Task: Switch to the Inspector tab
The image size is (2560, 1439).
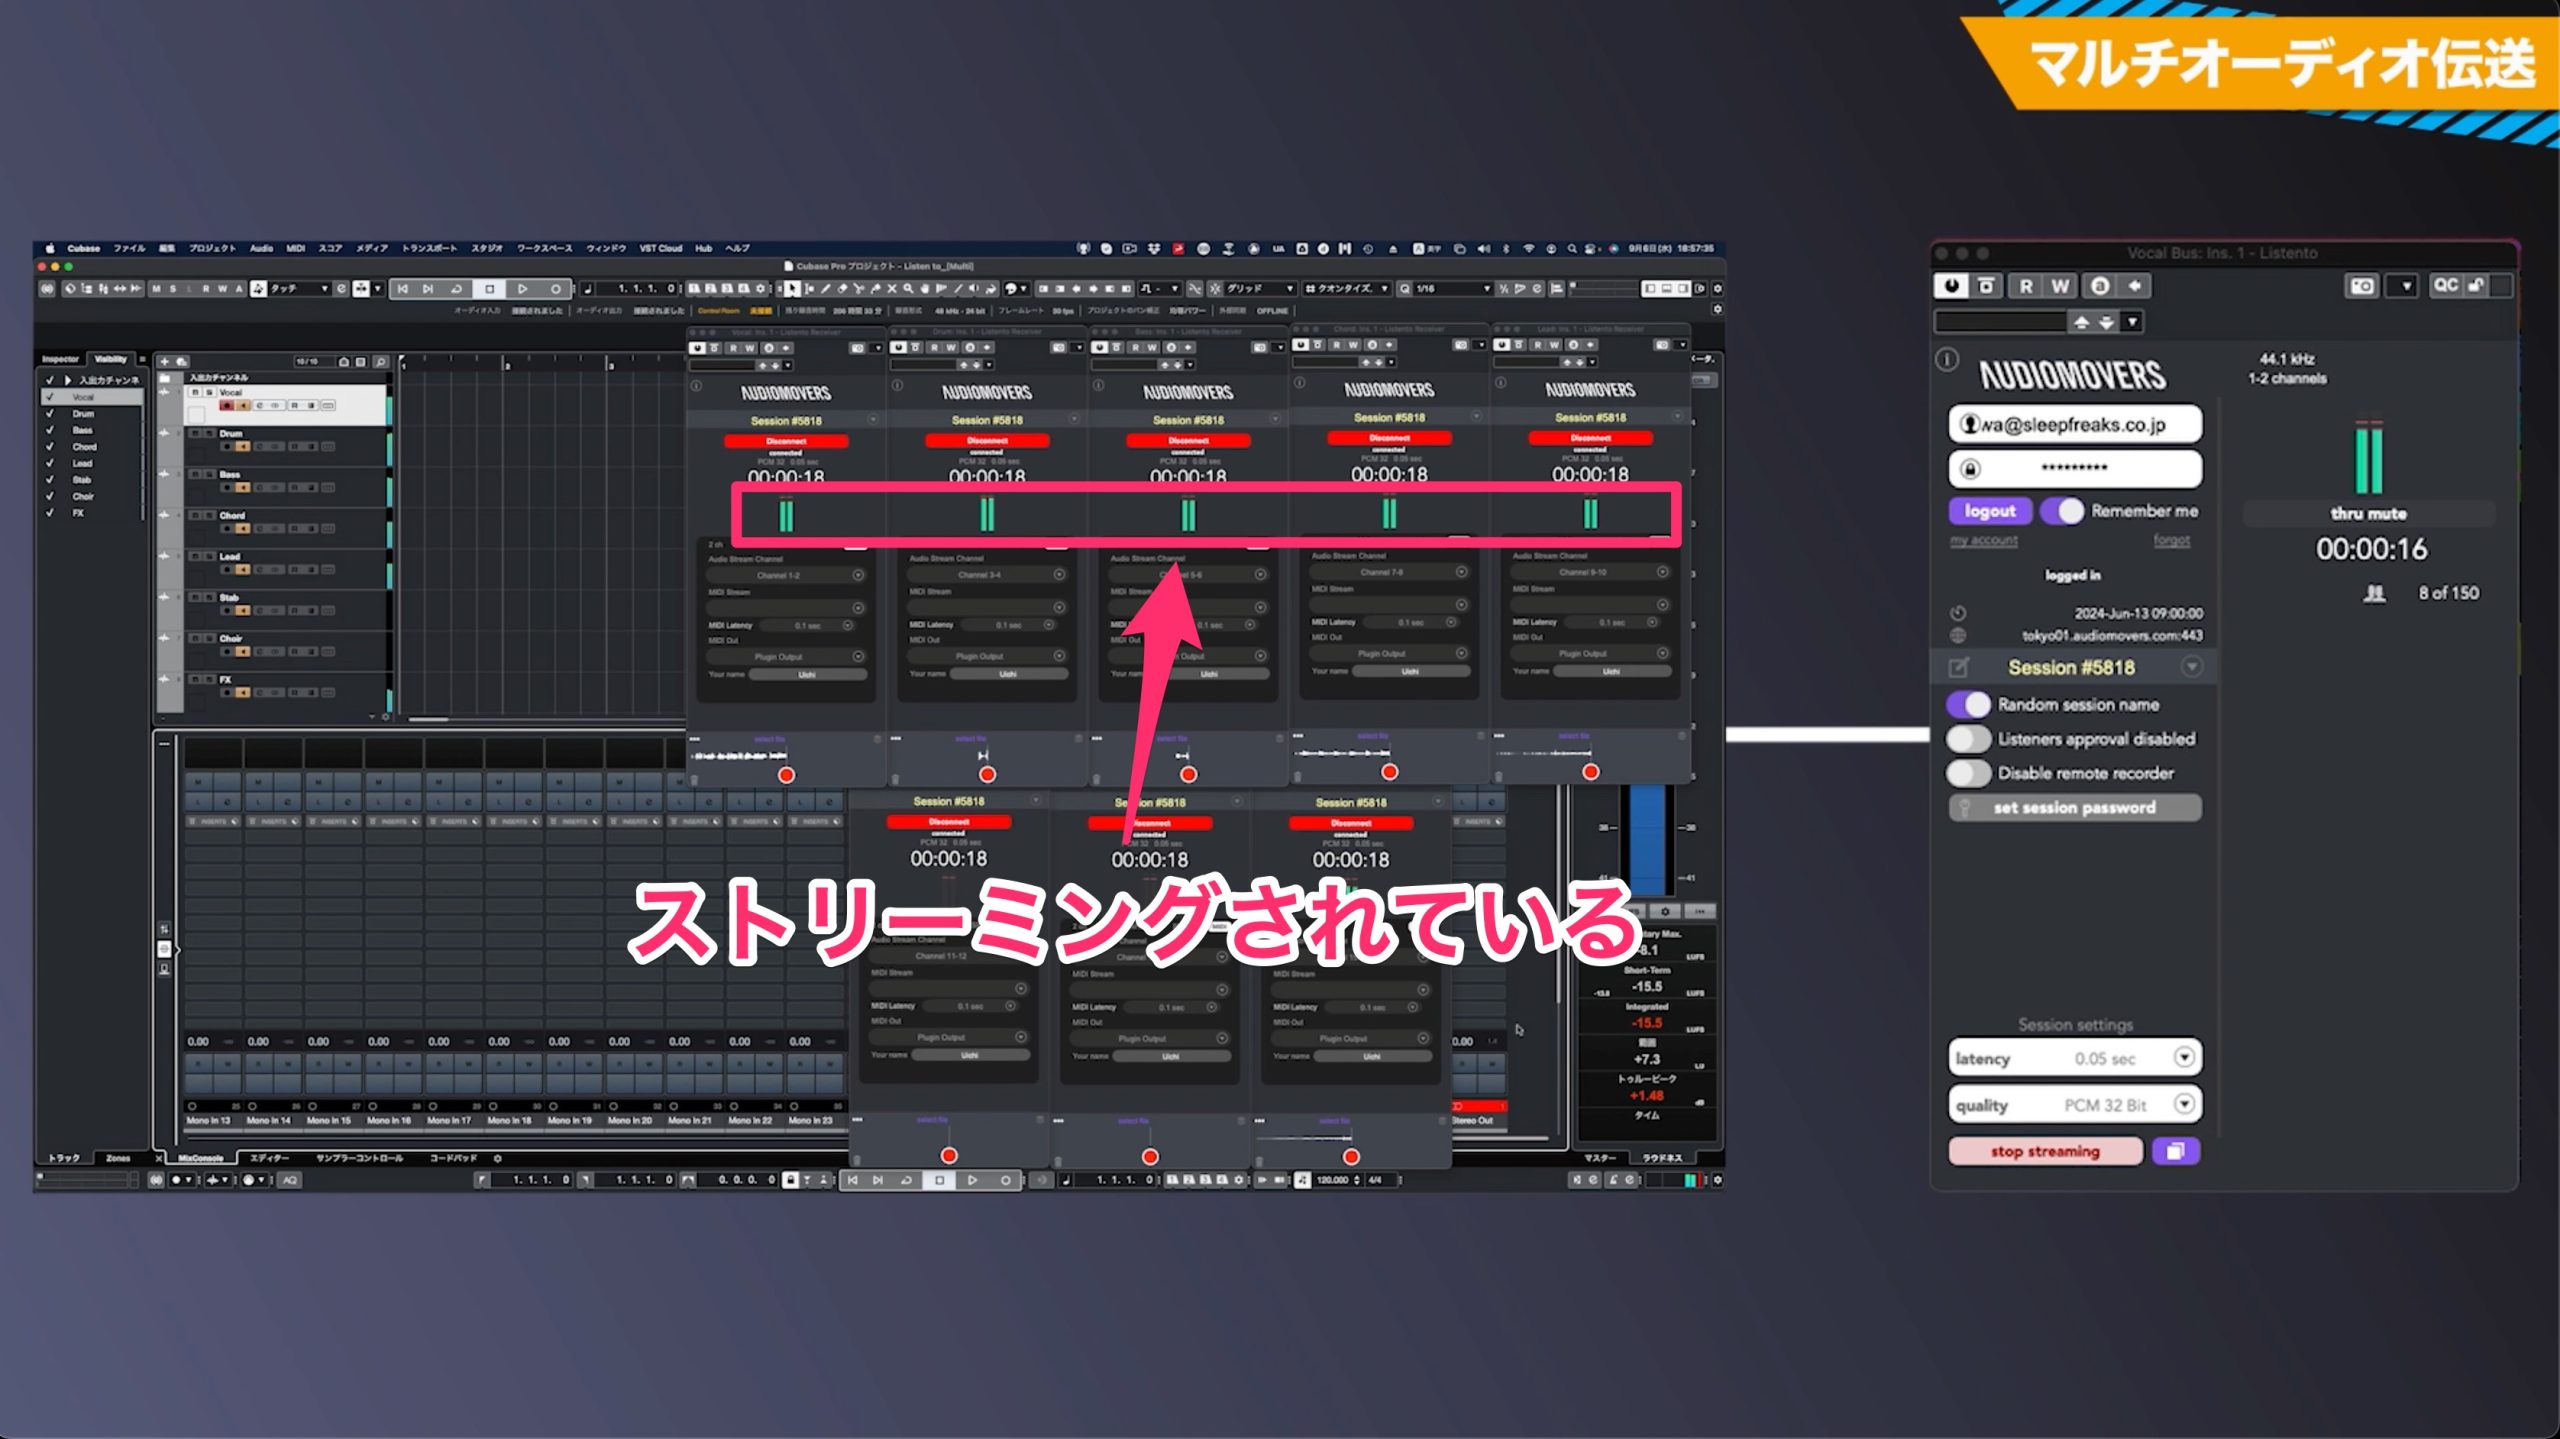Action: pyautogui.click(x=60, y=359)
